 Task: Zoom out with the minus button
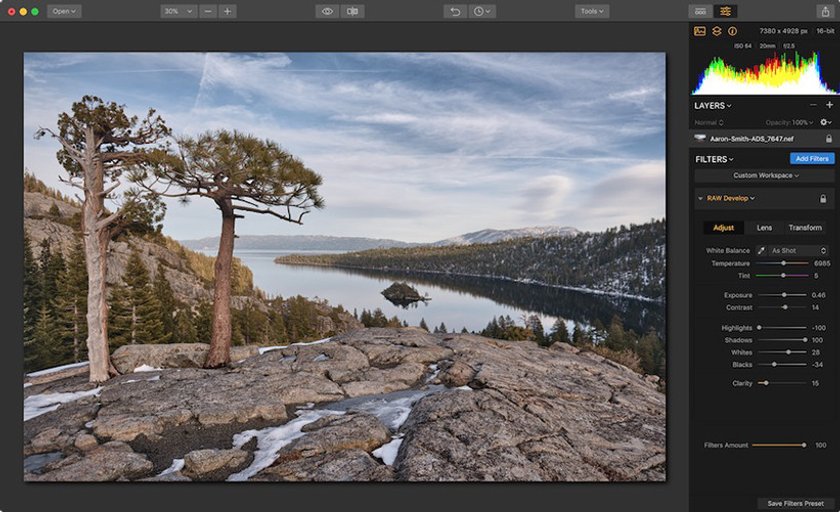point(208,11)
